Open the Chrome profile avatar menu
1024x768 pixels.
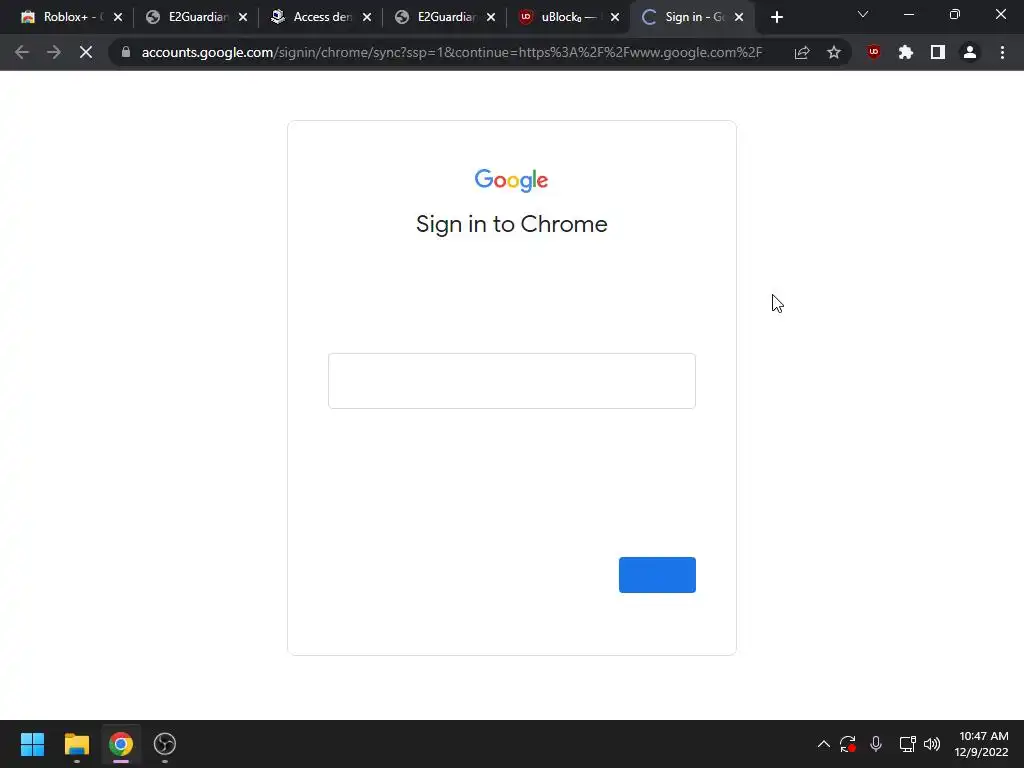[x=970, y=52]
